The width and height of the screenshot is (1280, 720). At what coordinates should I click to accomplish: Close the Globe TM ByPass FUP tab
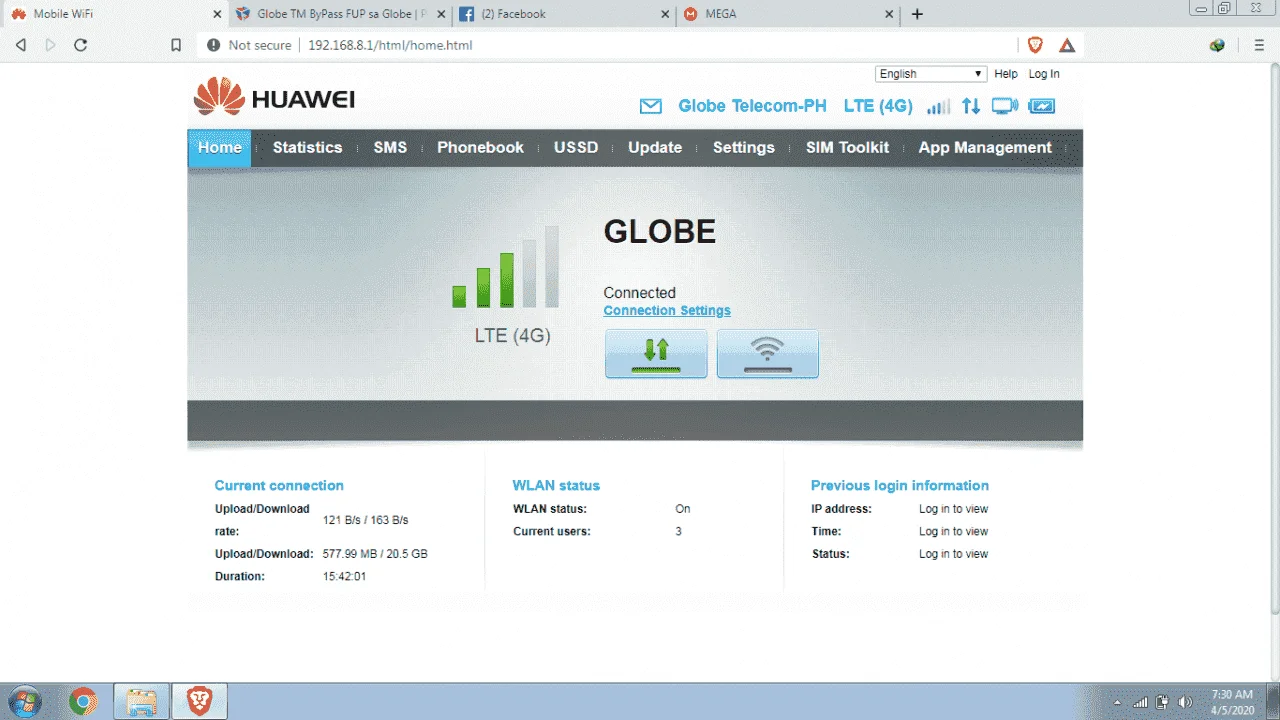pyautogui.click(x=442, y=14)
